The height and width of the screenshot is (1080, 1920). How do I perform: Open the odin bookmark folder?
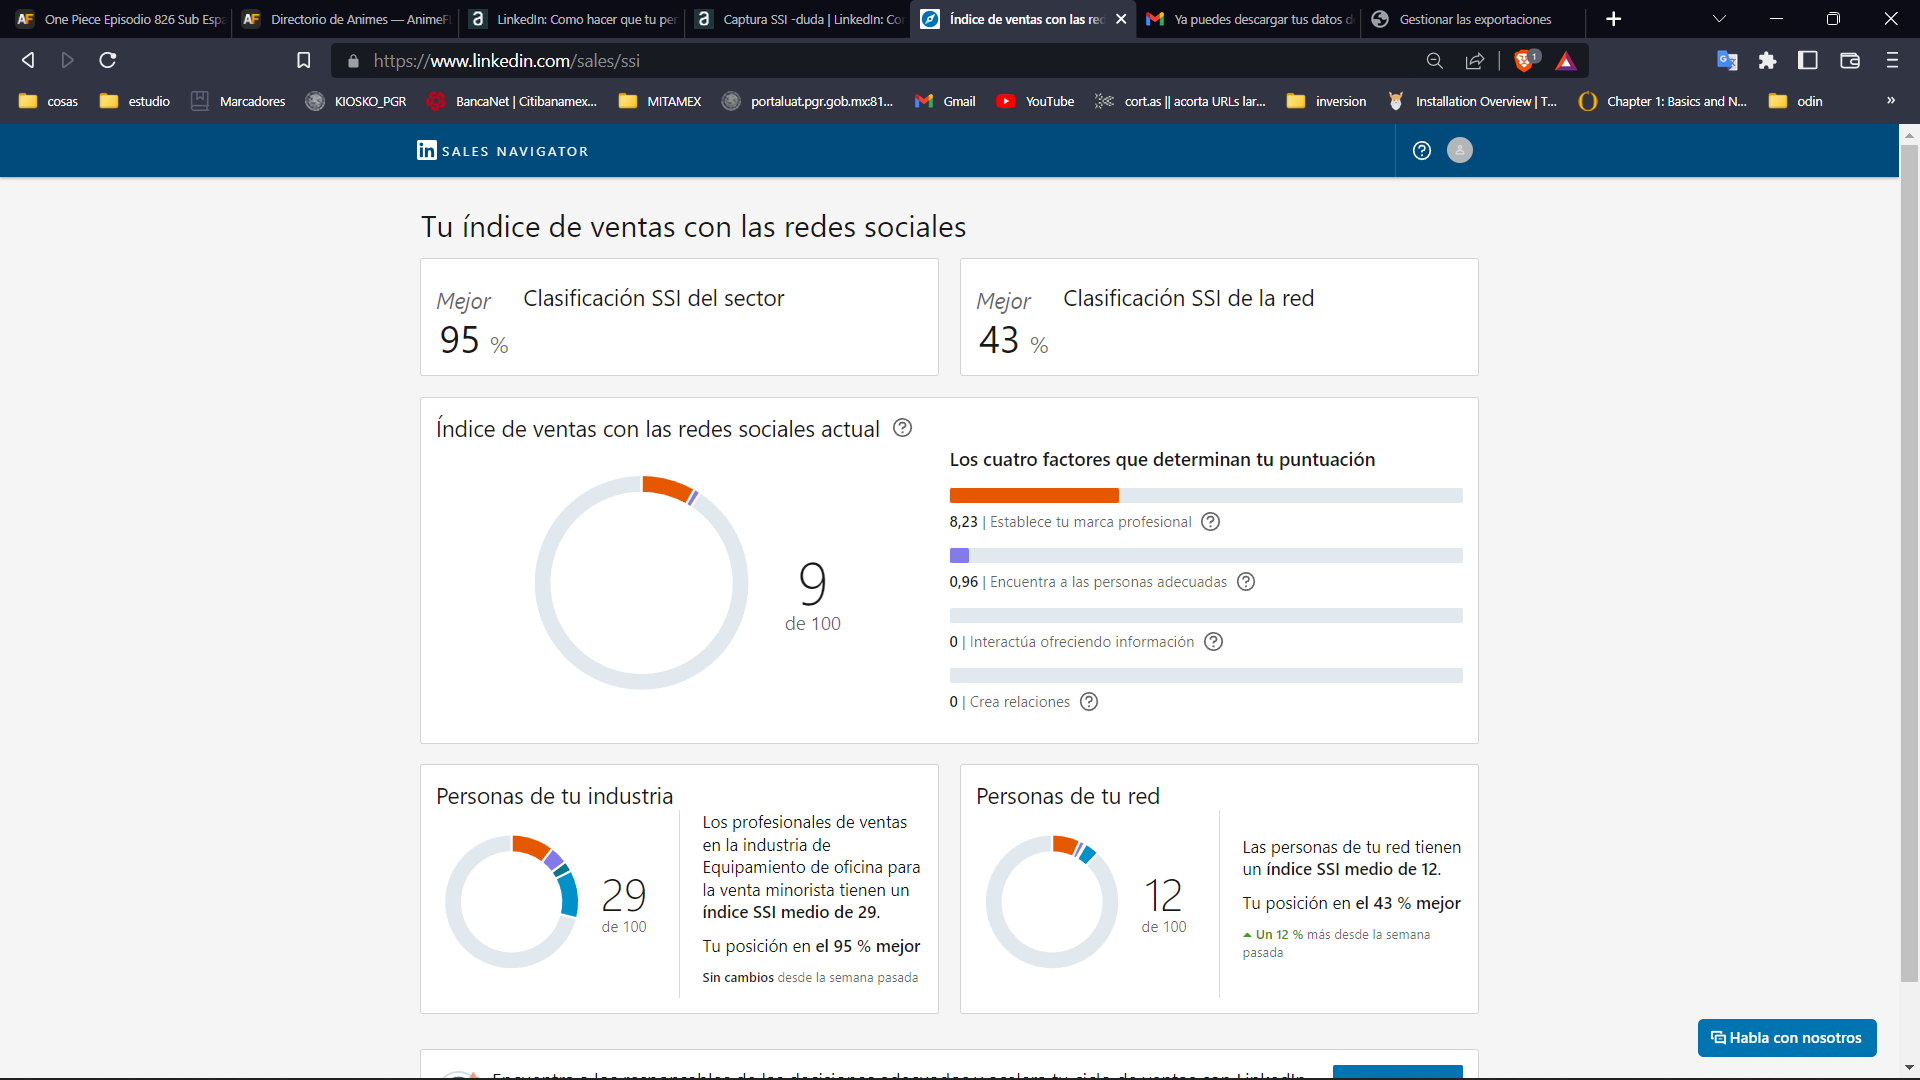[x=1795, y=101]
